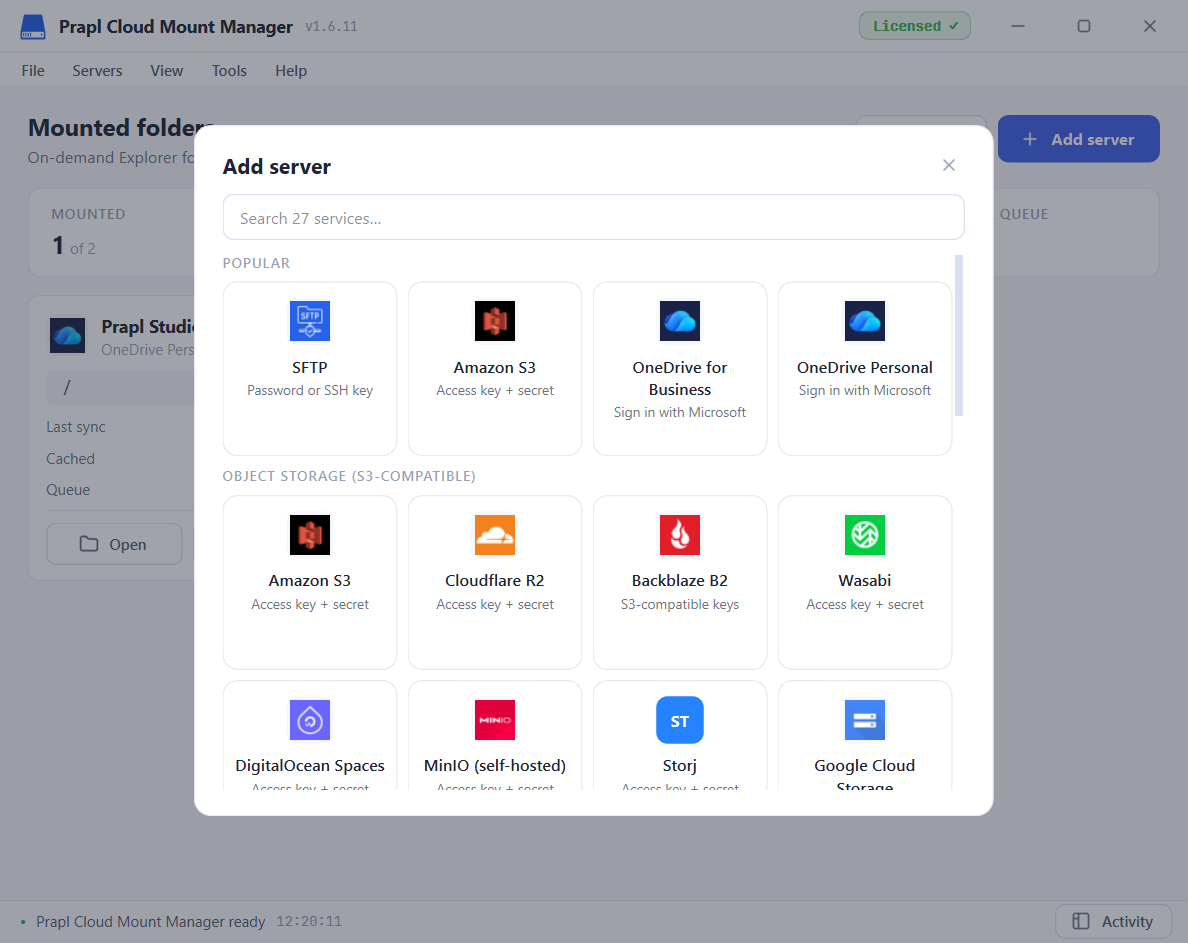Choose Amazon S3 icon under Object Storage
This screenshot has height=943, width=1188.
310,535
